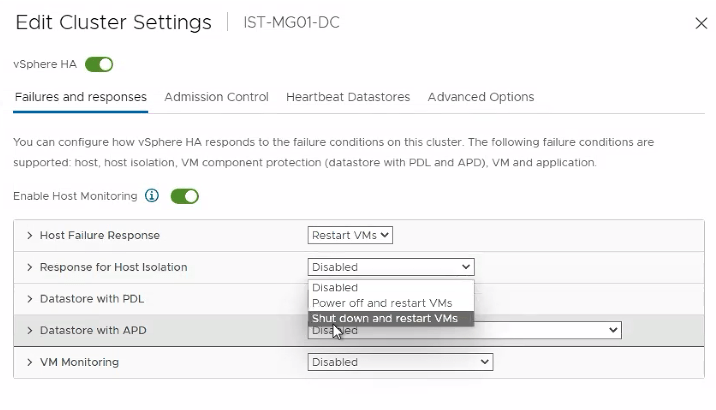Open the Failures and responses tab
This screenshot has width=716, height=410.
tap(80, 97)
